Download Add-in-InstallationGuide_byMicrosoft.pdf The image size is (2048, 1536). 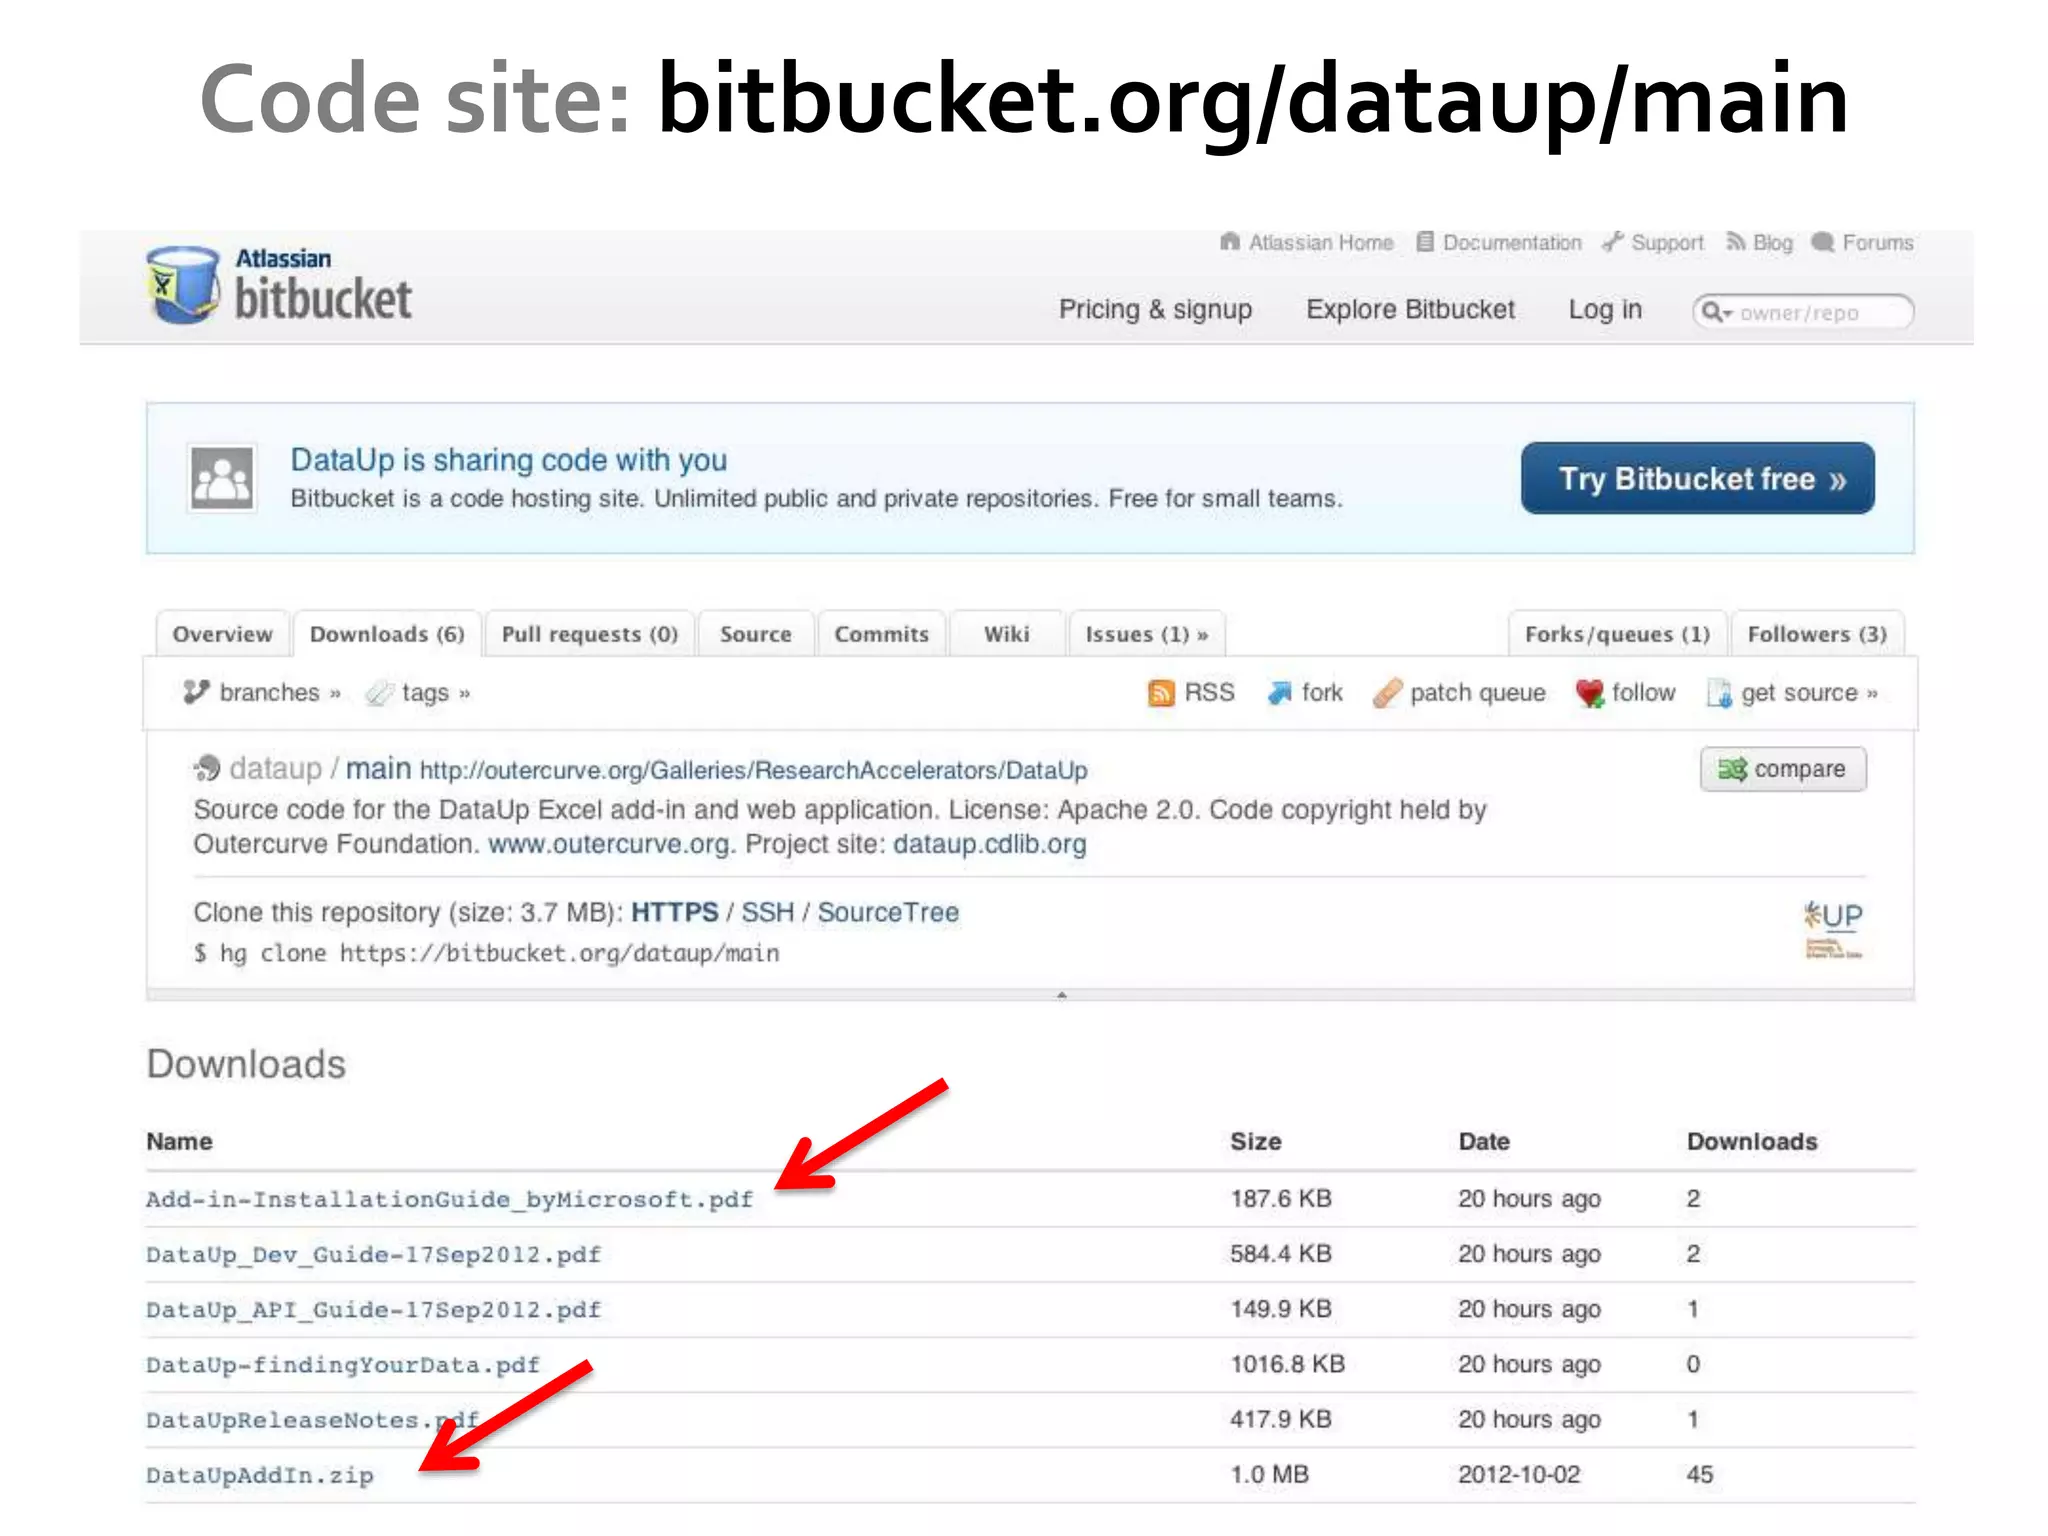pyautogui.click(x=449, y=1199)
